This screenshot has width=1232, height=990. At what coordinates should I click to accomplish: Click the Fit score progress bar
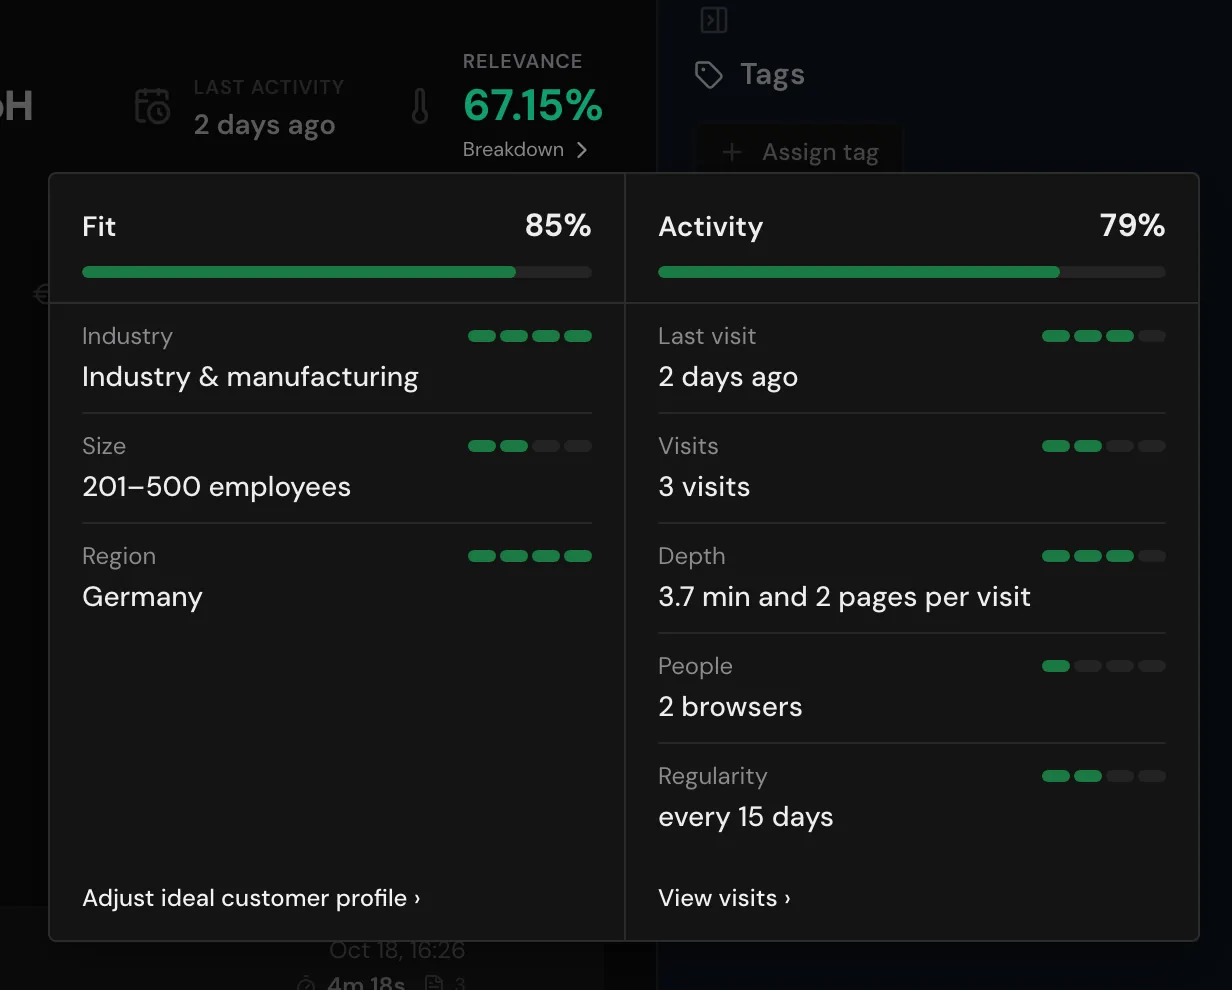pos(337,272)
